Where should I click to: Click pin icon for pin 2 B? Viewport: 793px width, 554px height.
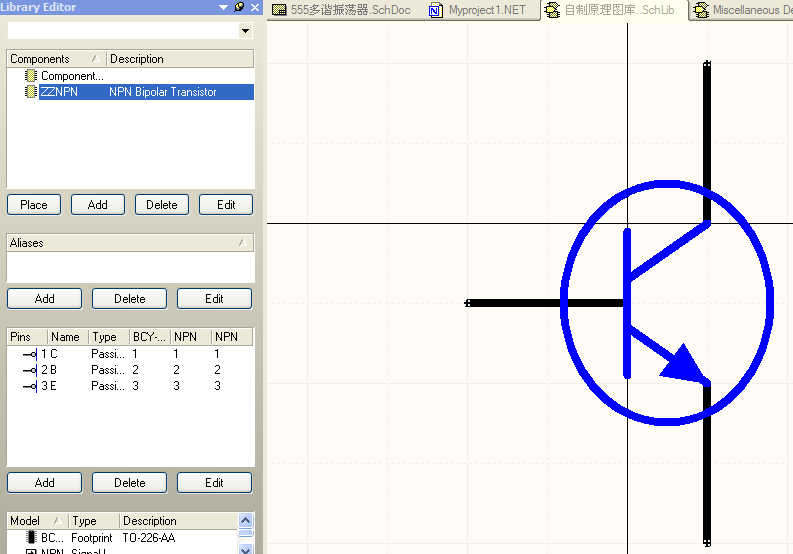coord(29,370)
